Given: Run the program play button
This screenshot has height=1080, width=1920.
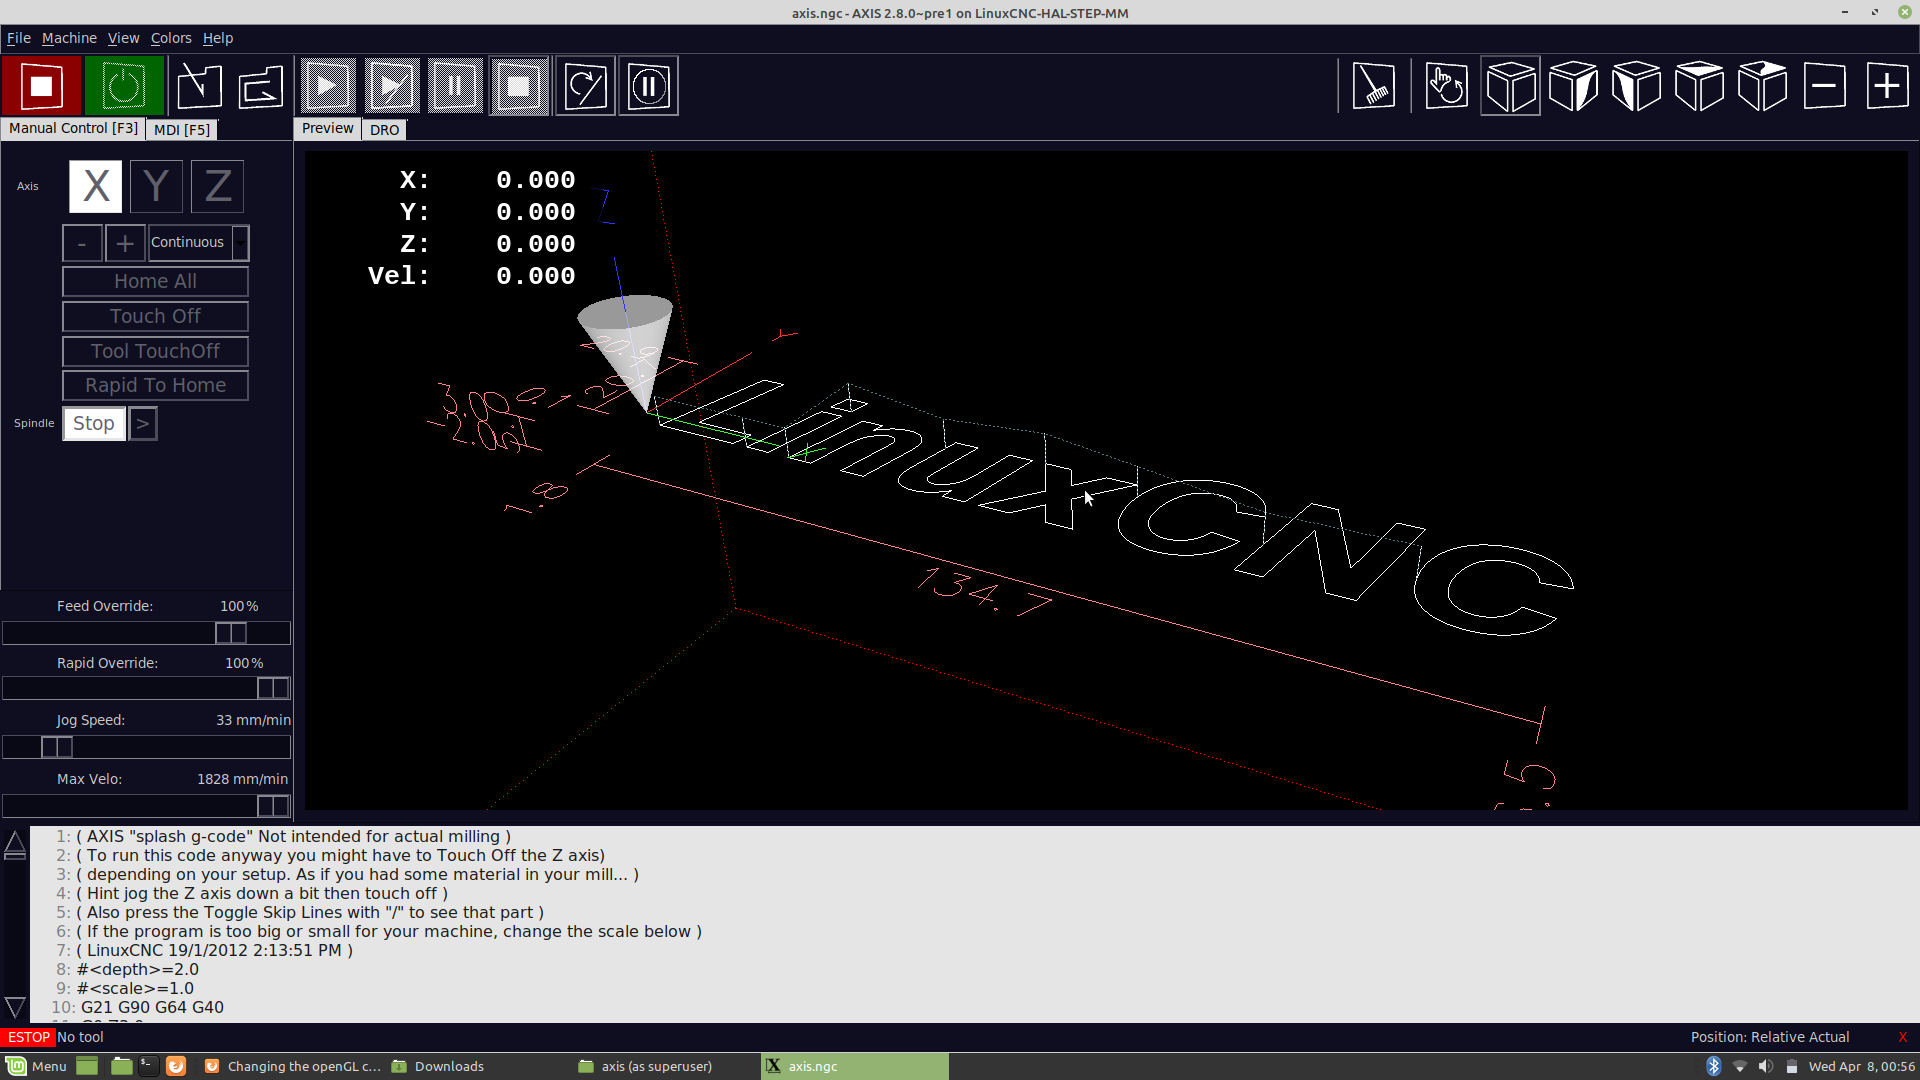Looking at the screenshot, I should click(x=328, y=86).
